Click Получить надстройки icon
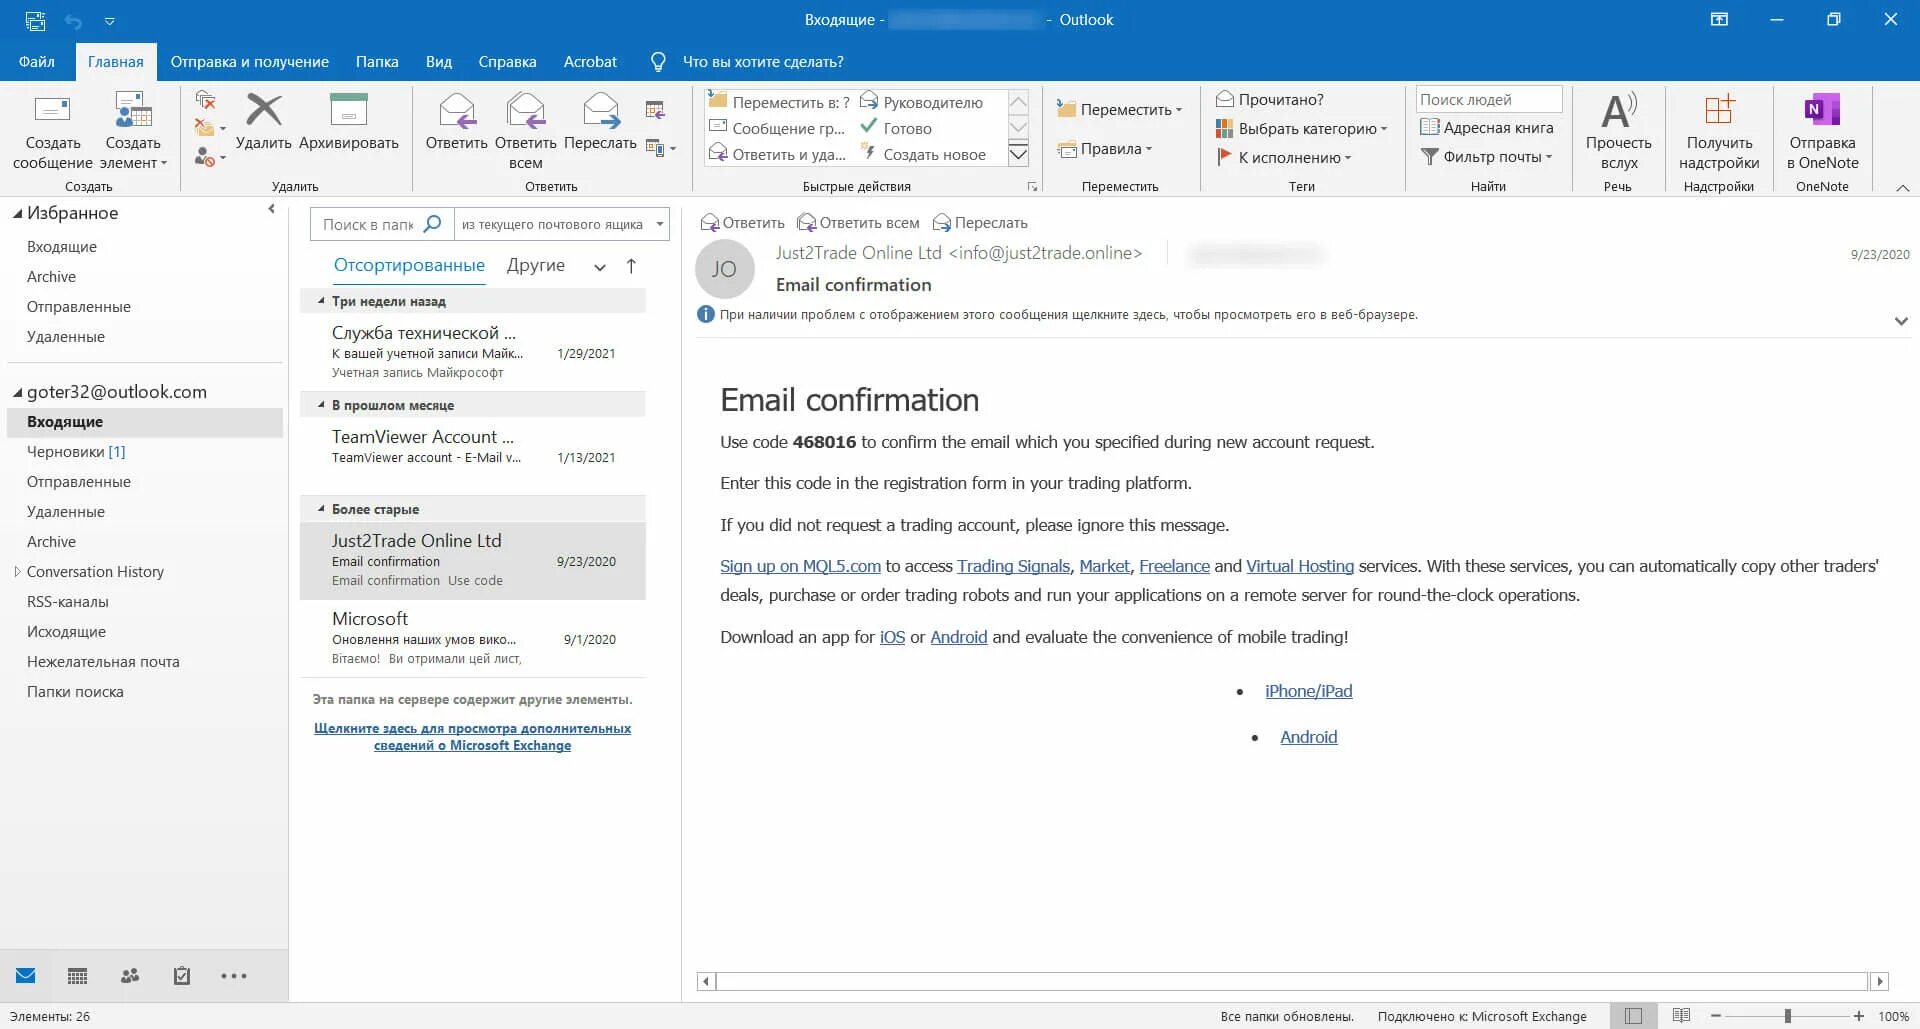Image resolution: width=1920 pixels, height=1029 pixels. [x=1718, y=128]
